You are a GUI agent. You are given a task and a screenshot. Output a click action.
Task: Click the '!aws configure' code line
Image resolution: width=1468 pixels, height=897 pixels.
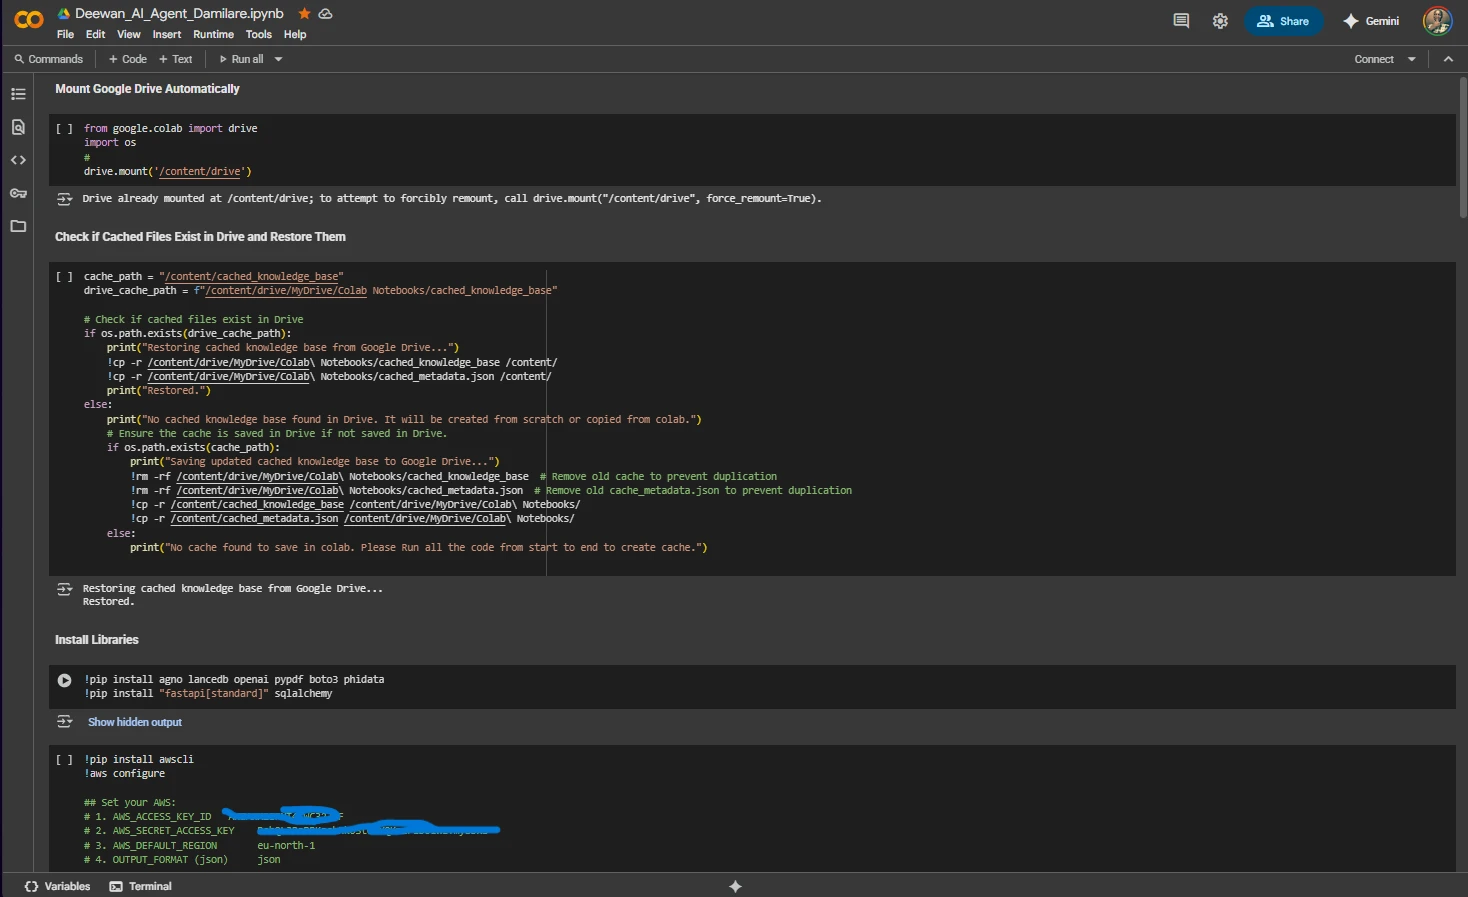[125, 774]
